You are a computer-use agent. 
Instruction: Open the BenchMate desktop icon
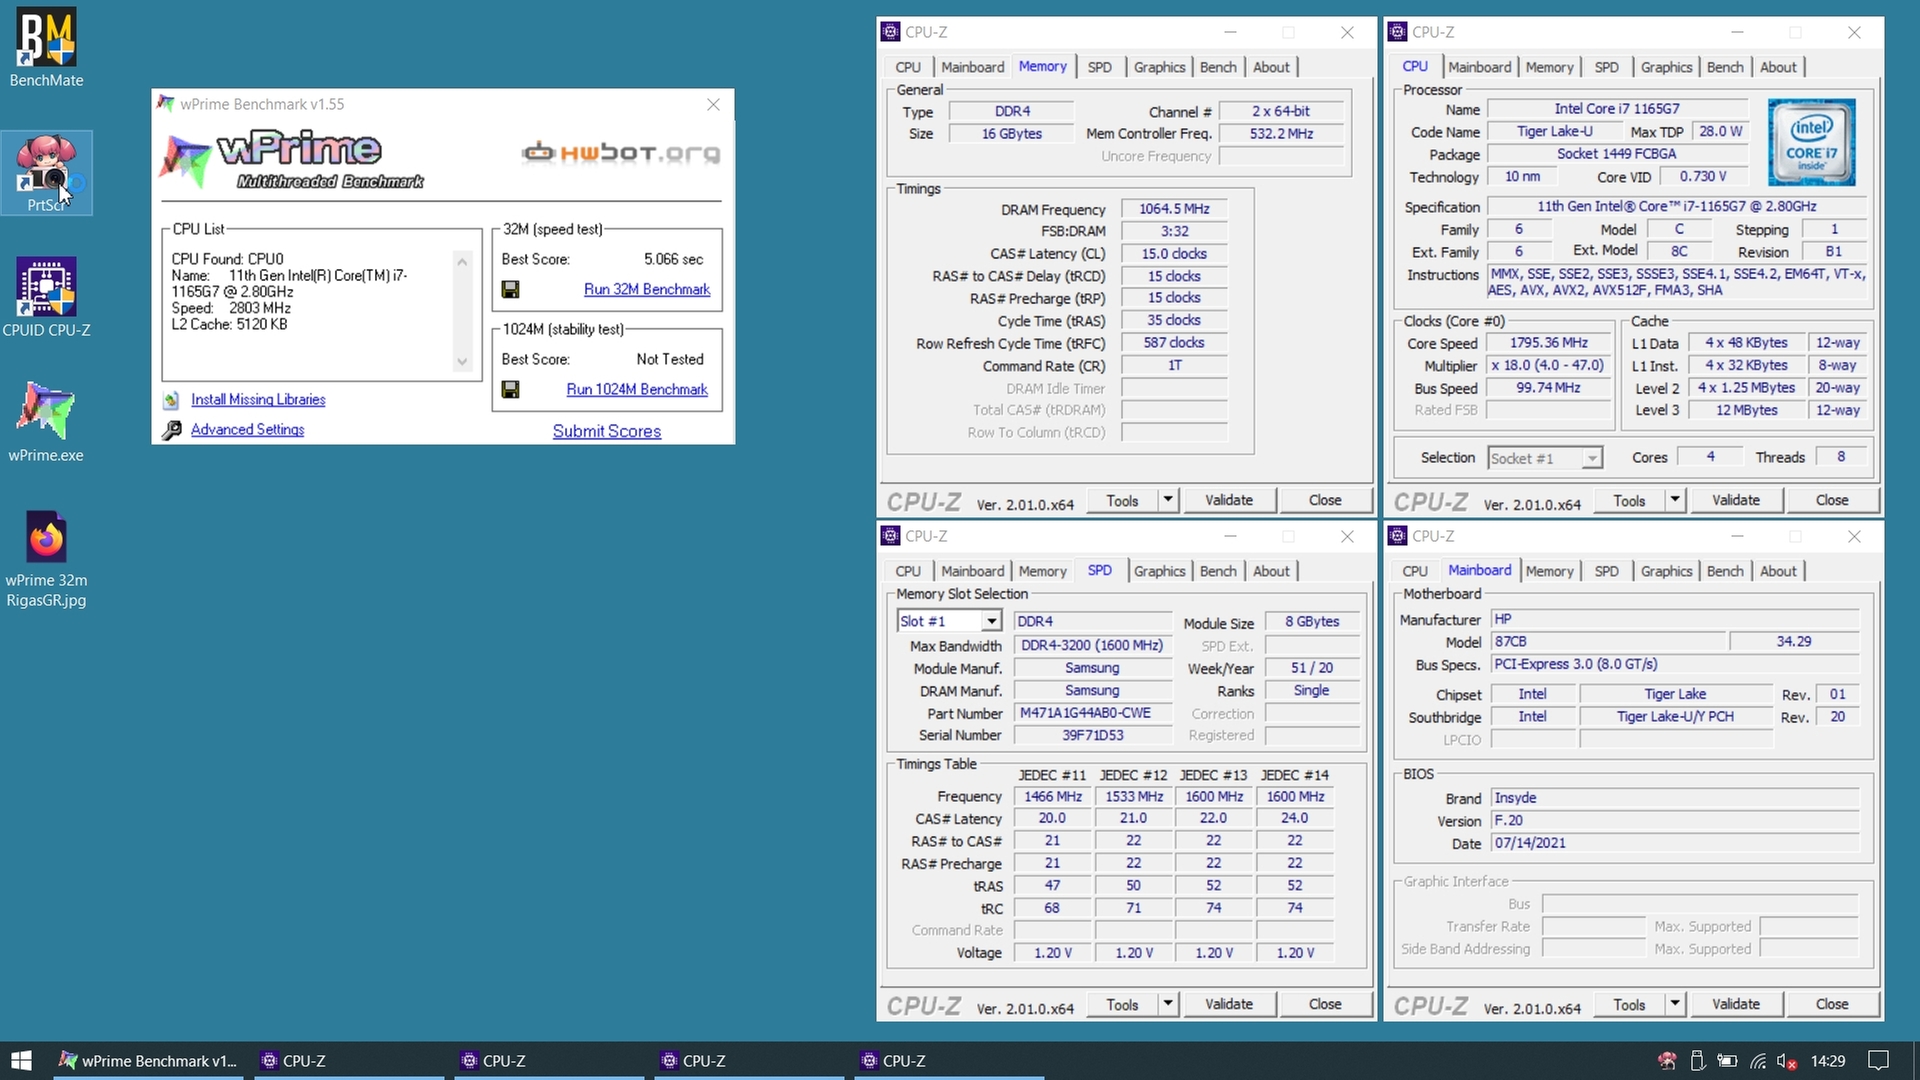click(46, 48)
